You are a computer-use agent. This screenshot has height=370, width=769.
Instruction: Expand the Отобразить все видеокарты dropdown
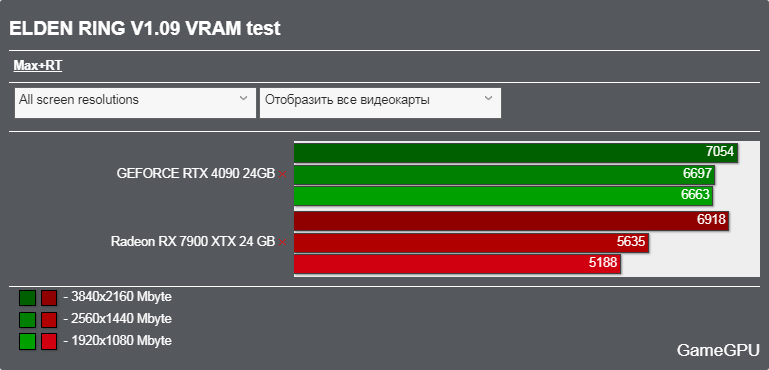[381, 103]
